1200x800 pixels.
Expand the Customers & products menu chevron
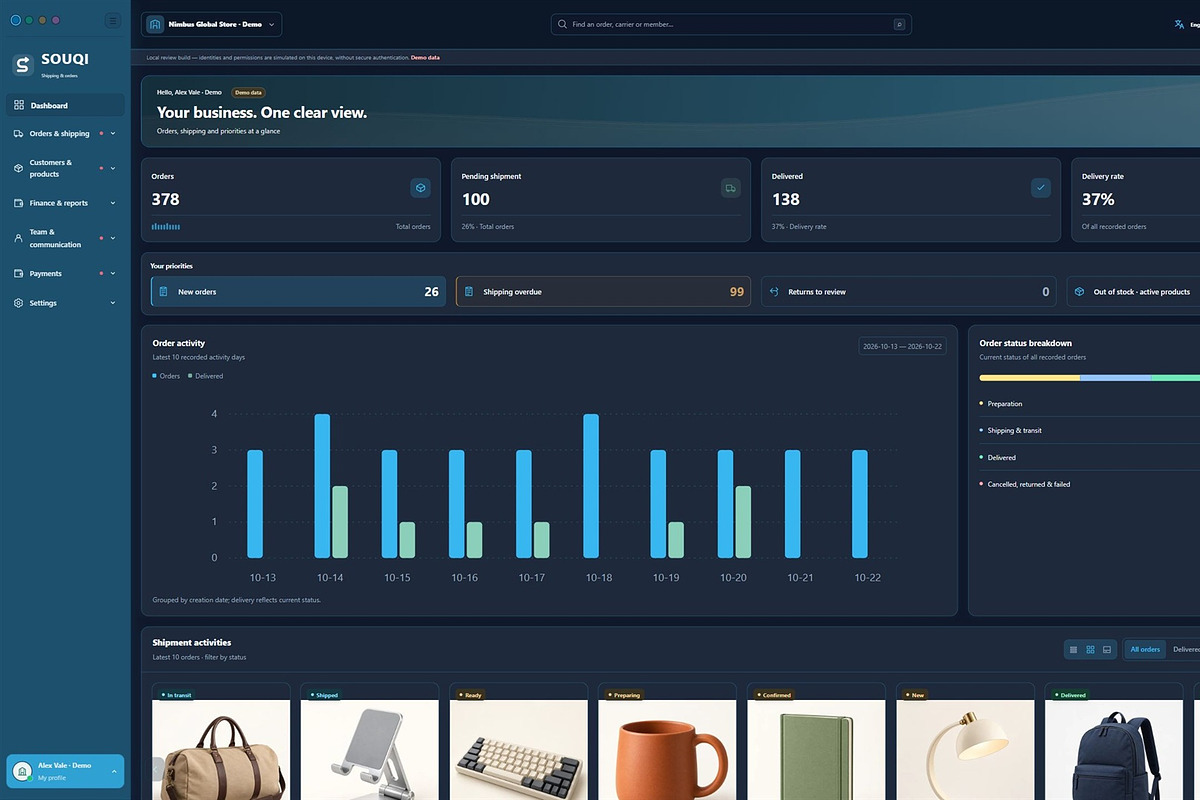tap(113, 168)
